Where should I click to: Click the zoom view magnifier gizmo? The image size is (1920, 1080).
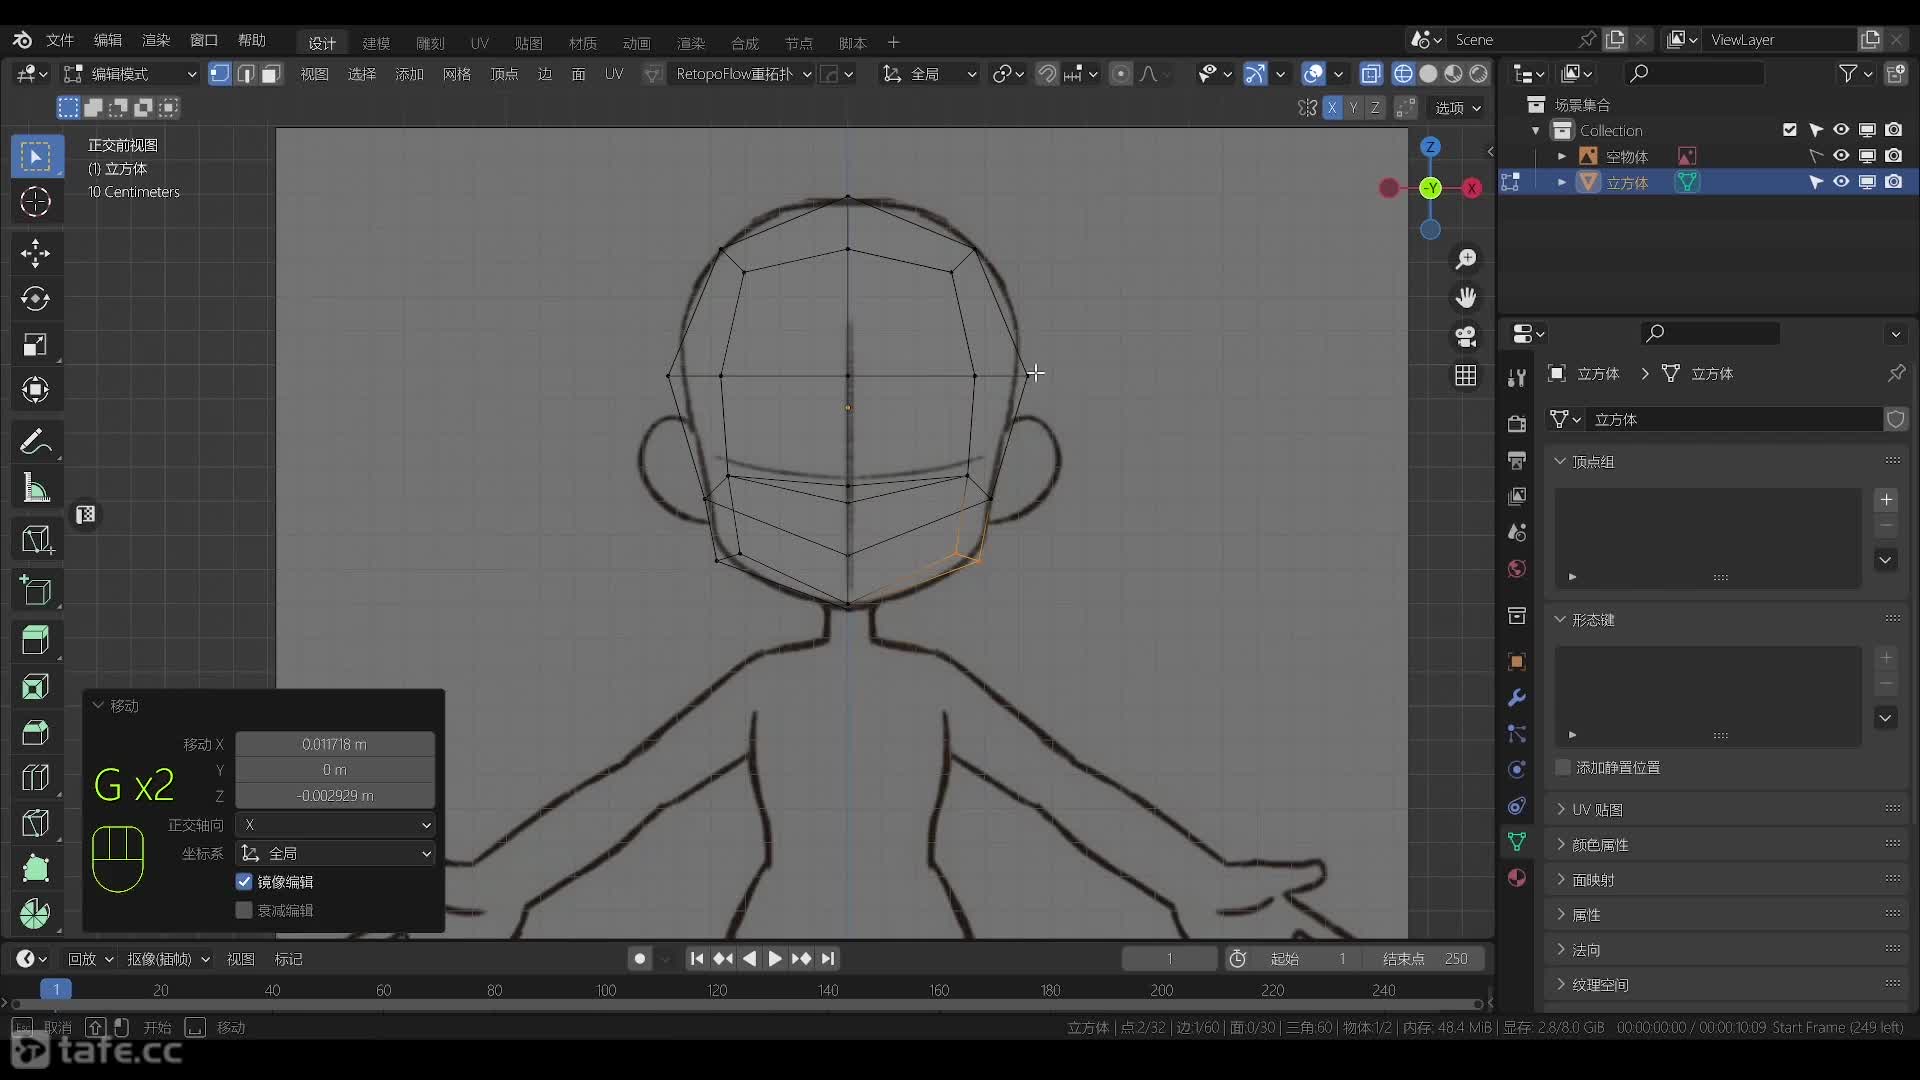pyautogui.click(x=1466, y=259)
